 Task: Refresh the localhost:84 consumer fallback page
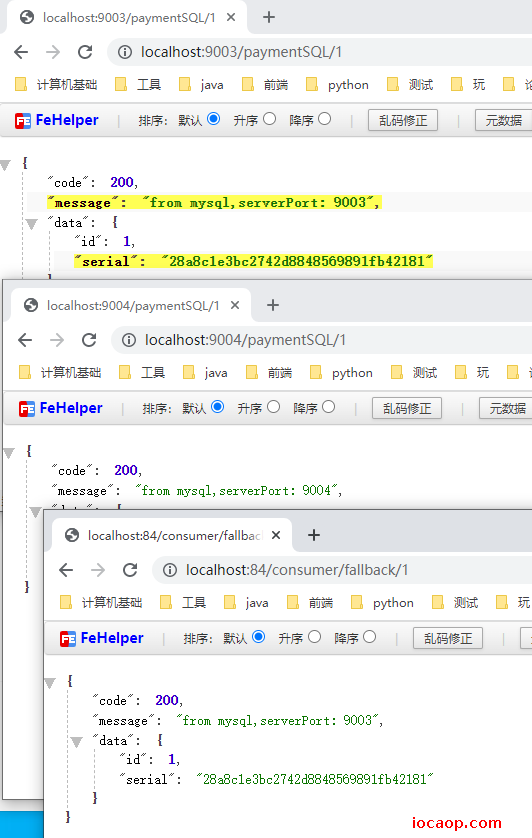(x=130, y=570)
